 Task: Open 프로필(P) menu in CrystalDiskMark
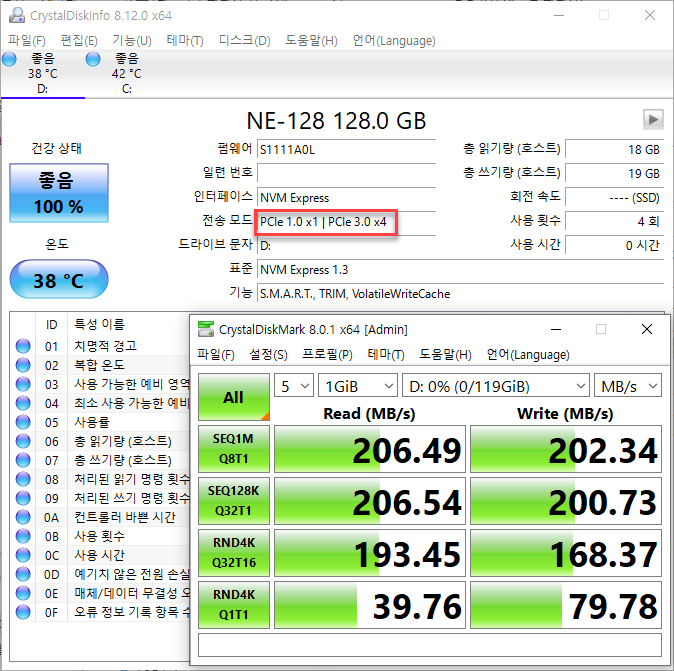click(327, 355)
